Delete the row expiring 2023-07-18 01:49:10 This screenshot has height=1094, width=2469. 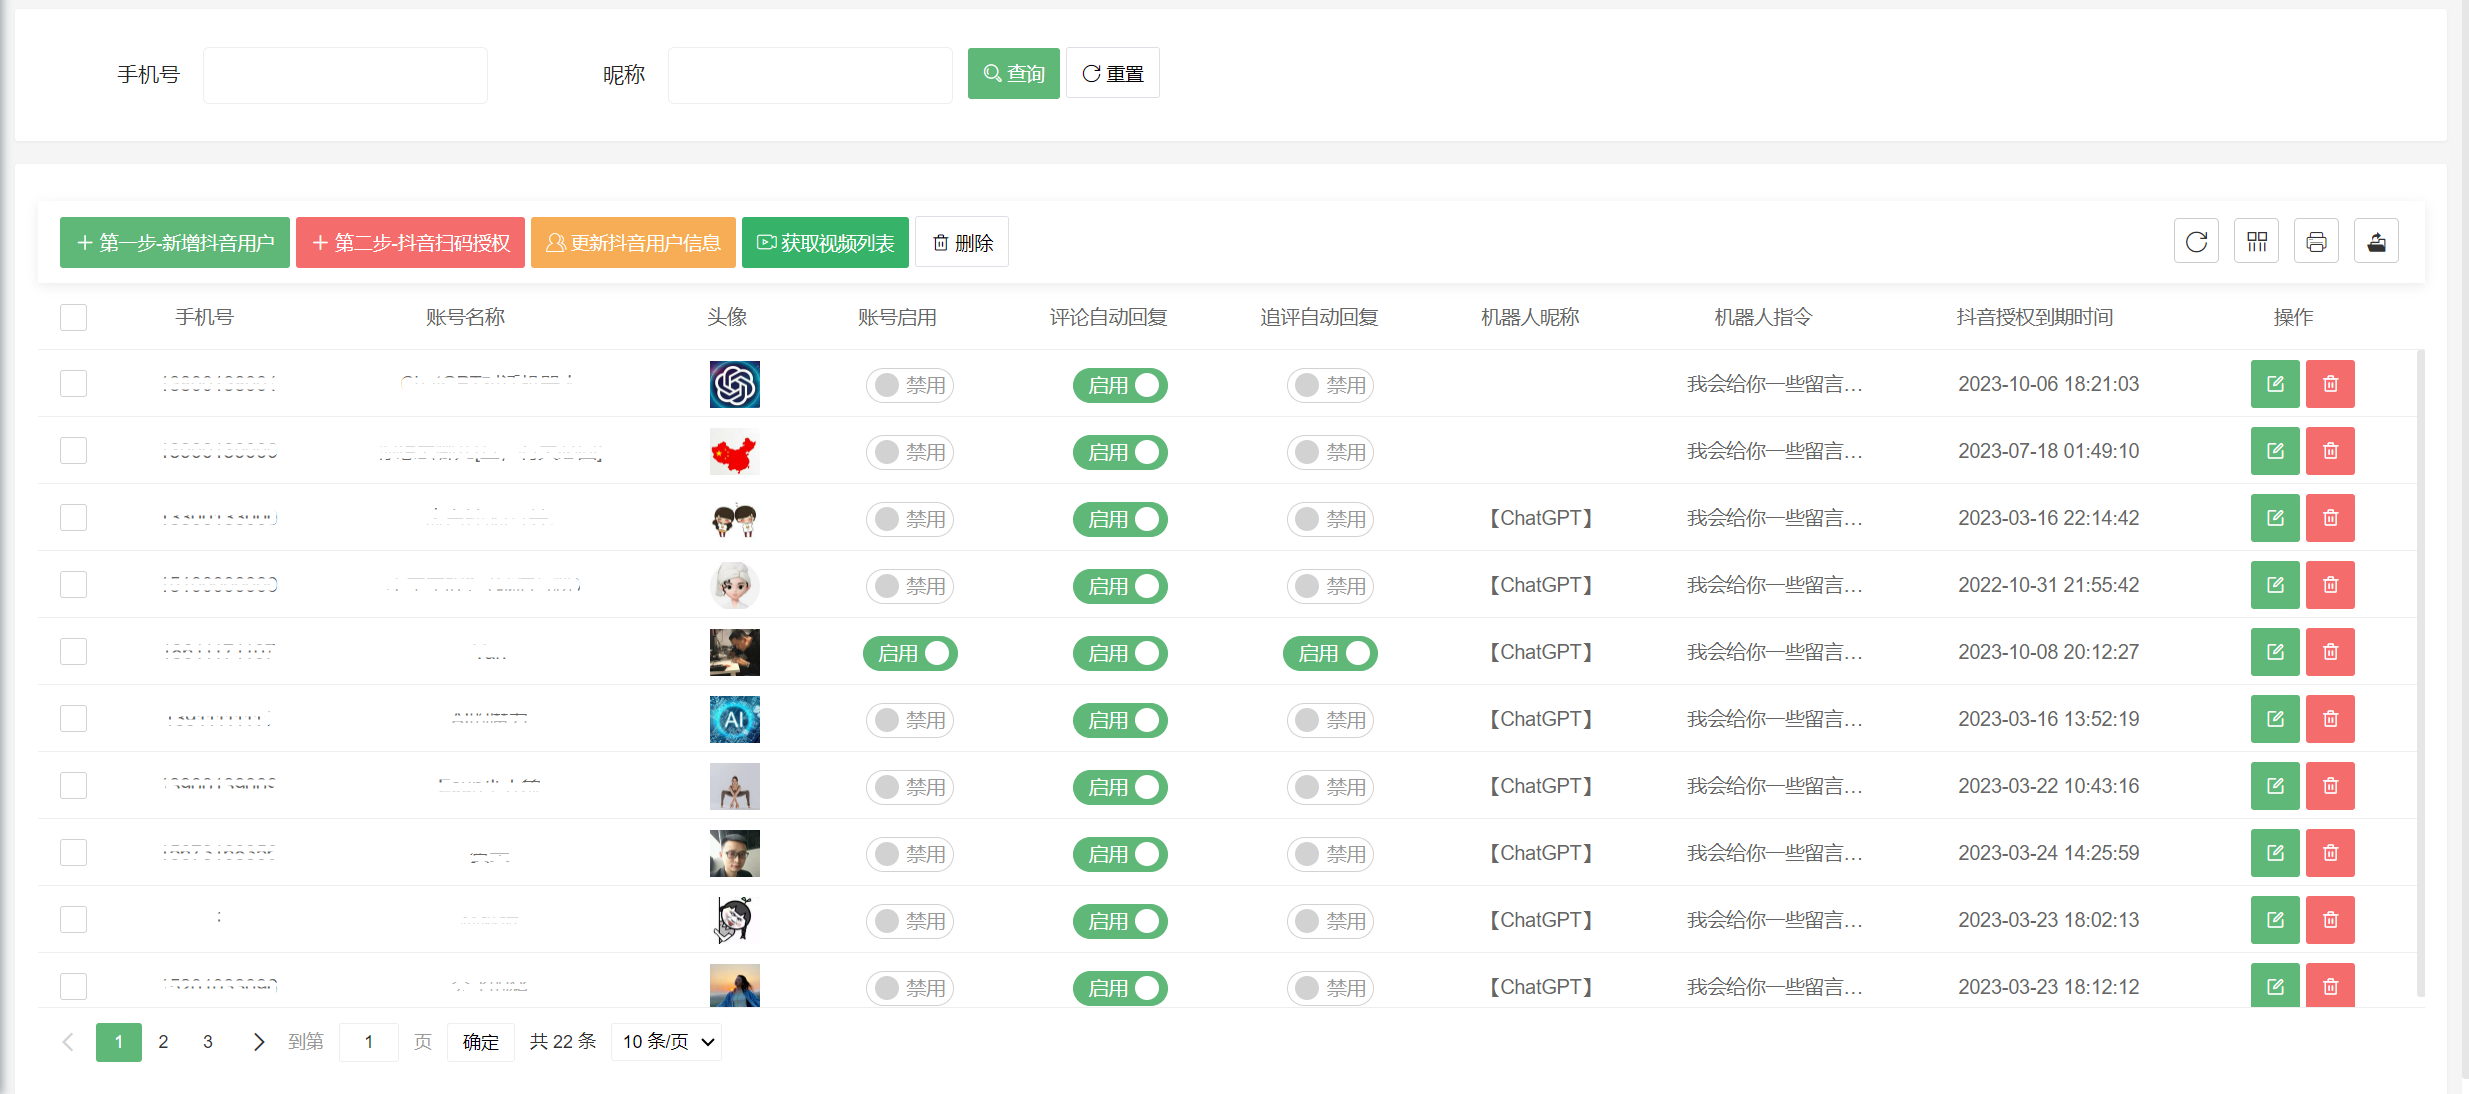[2330, 451]
